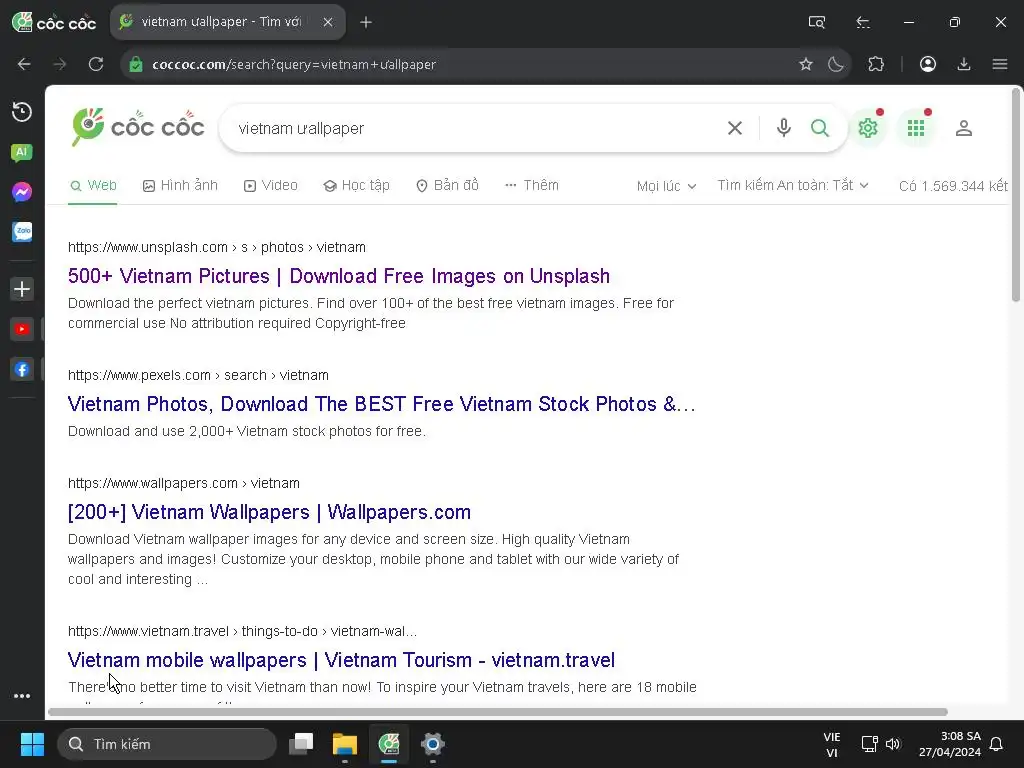Open the Unsplash Vietnam Pictures result
1024x768 pixels.
338,276
